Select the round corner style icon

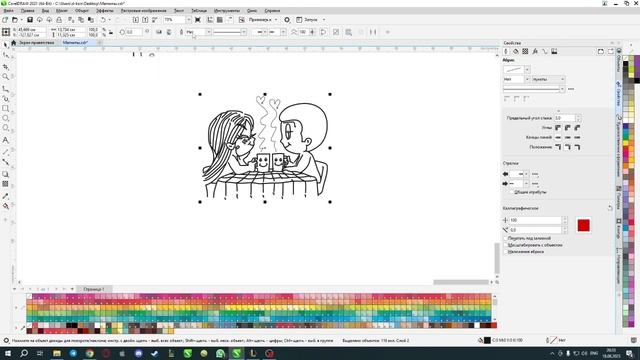568,128
